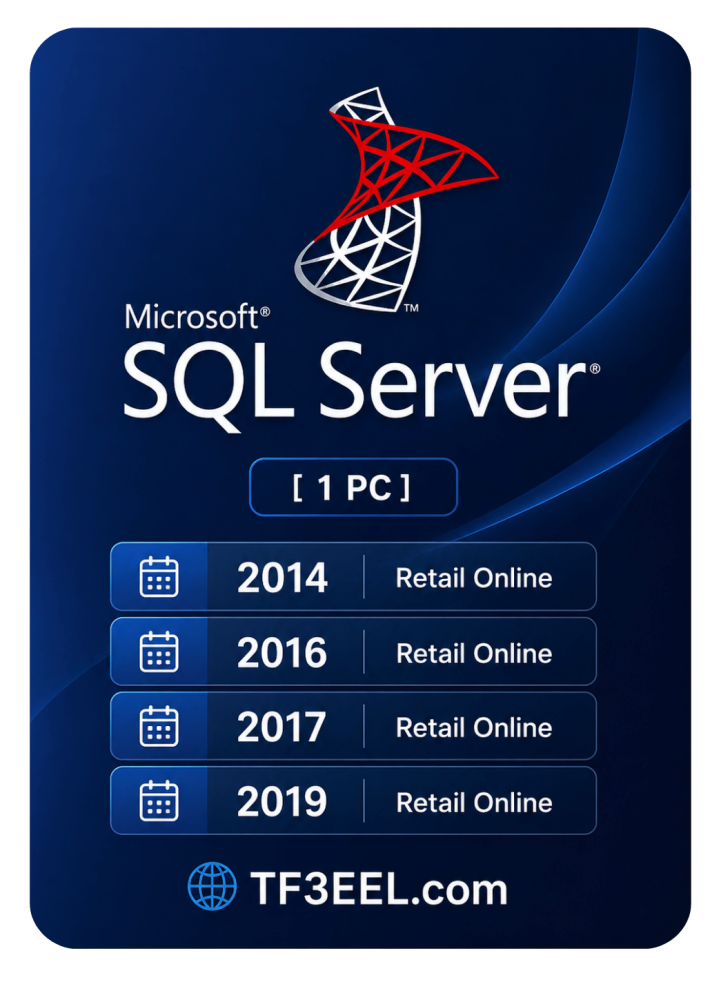Click the calendar icon beside 2019
721x1000 pixels.
pos(159,801)
